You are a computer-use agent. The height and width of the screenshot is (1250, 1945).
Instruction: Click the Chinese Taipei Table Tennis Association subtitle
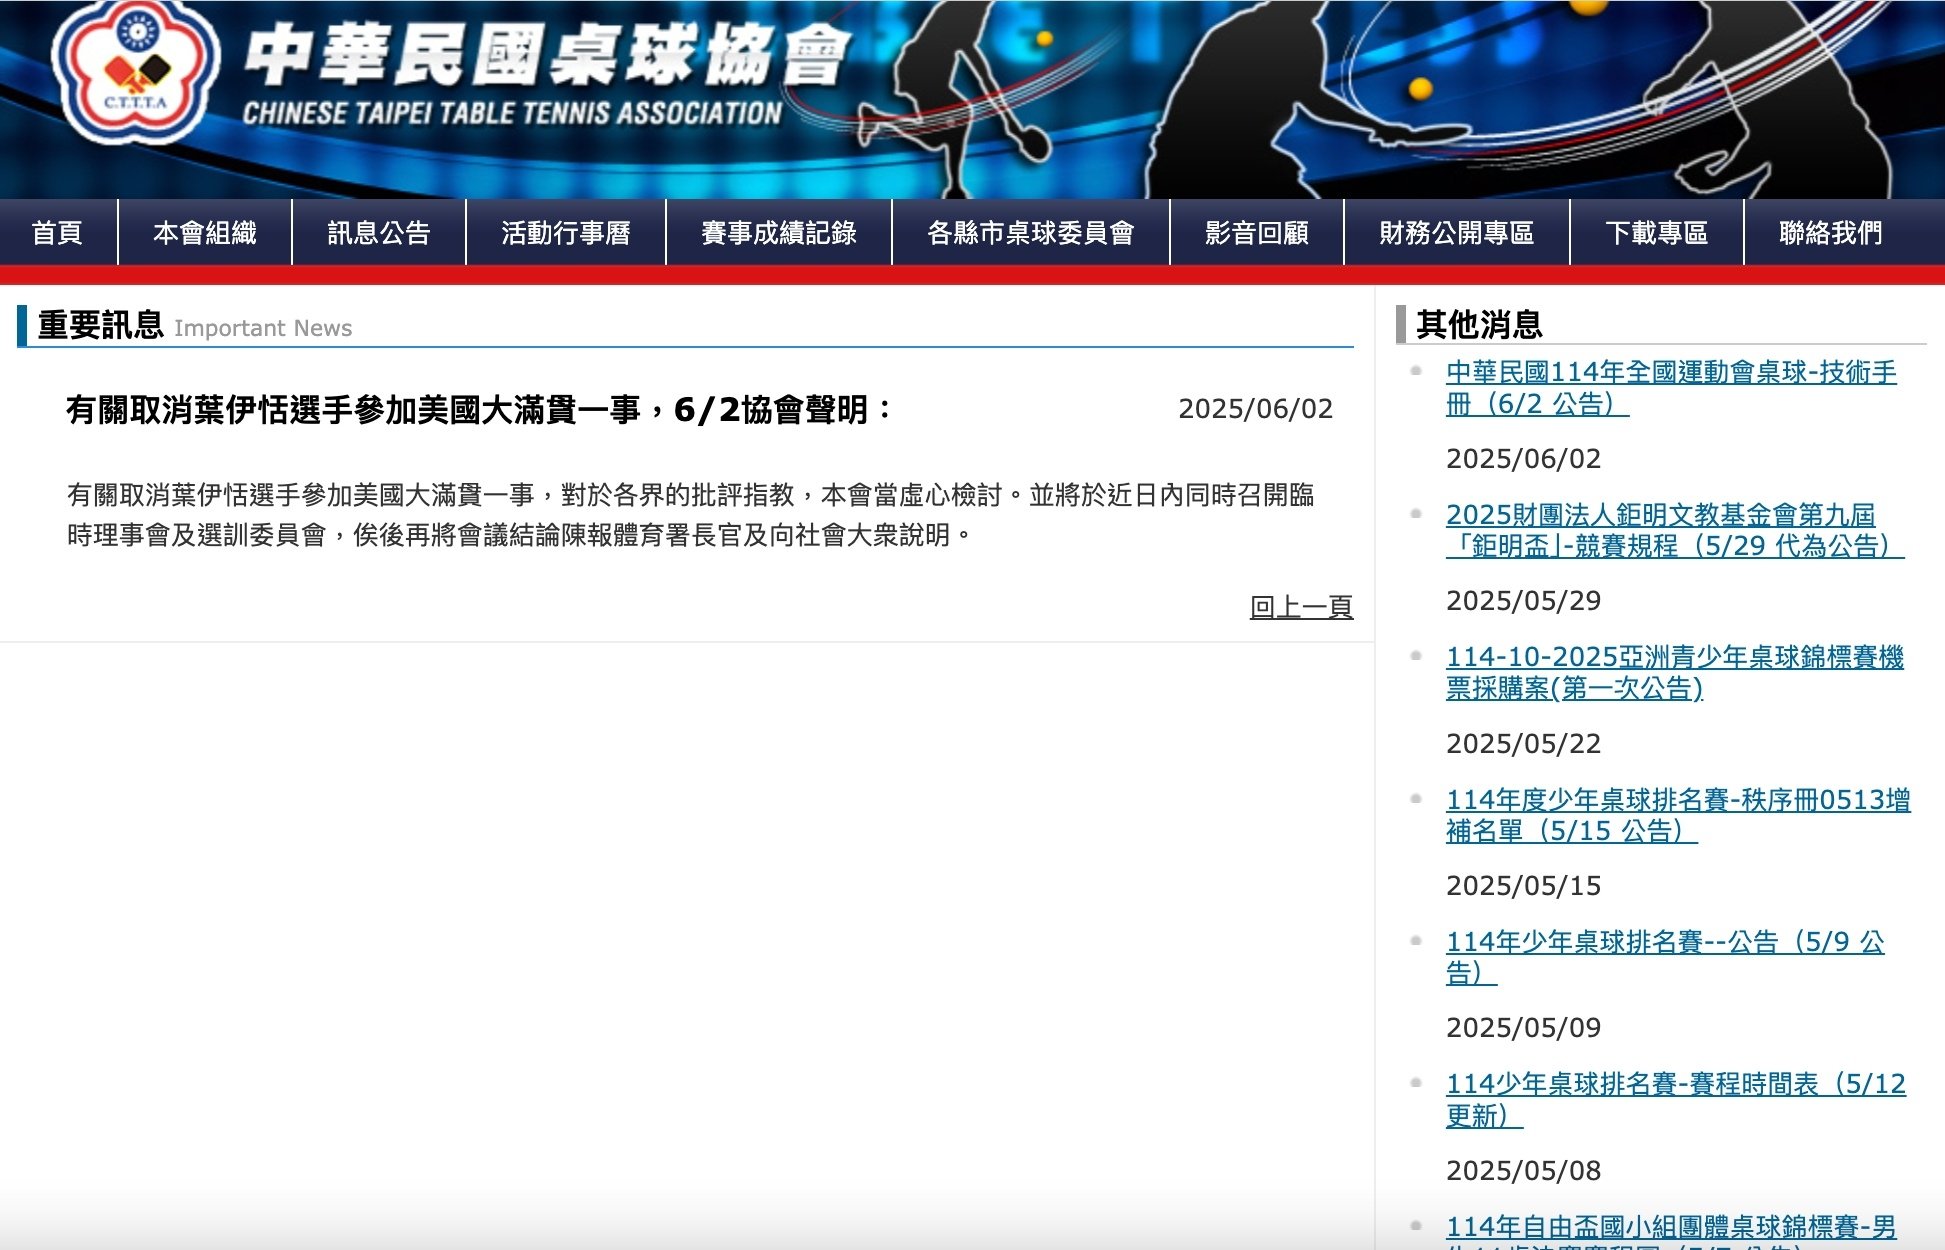512,113
